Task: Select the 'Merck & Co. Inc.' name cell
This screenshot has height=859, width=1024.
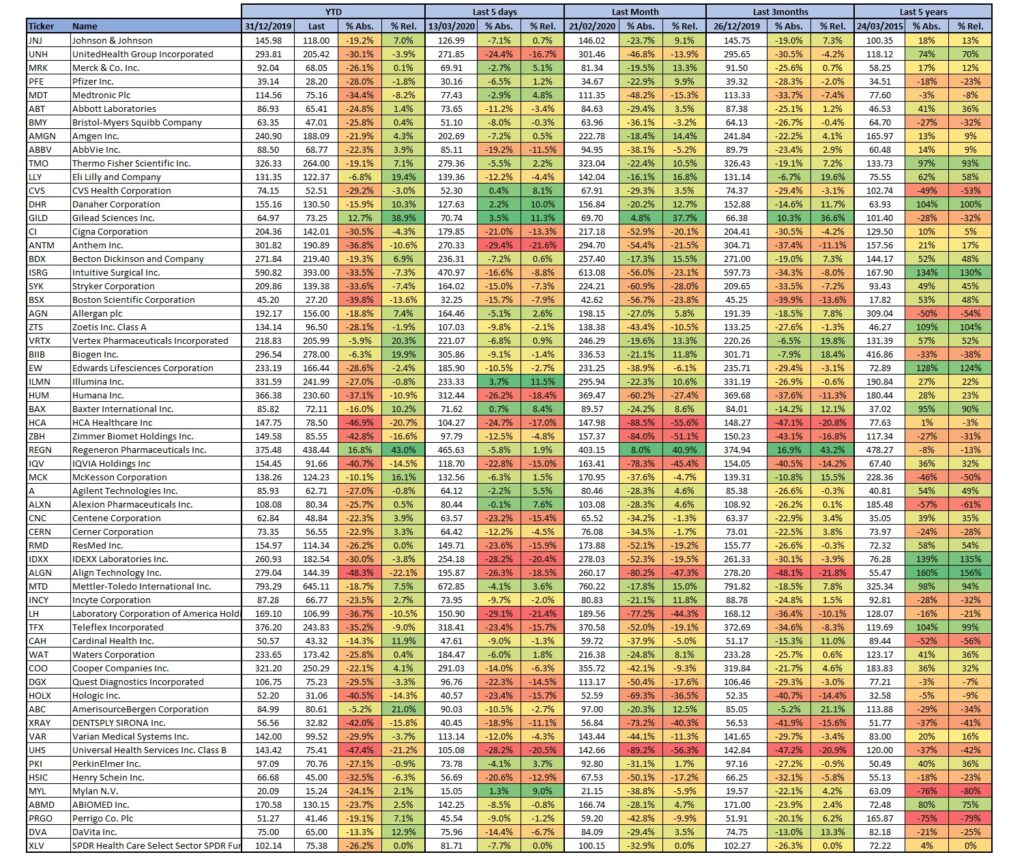Action: 155,68
